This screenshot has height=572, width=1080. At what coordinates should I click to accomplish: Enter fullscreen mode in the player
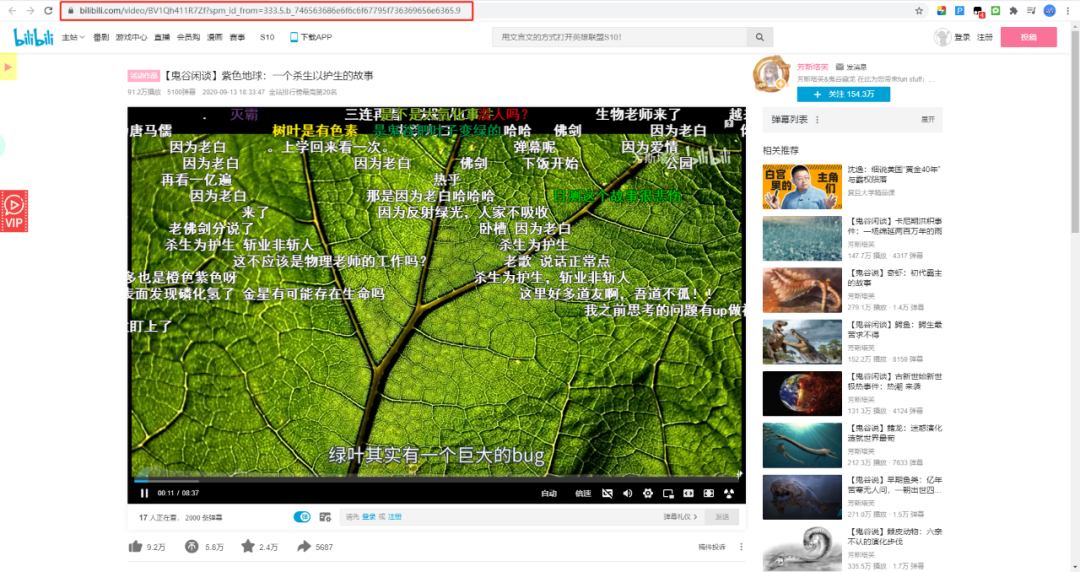[x=709, y=493]
